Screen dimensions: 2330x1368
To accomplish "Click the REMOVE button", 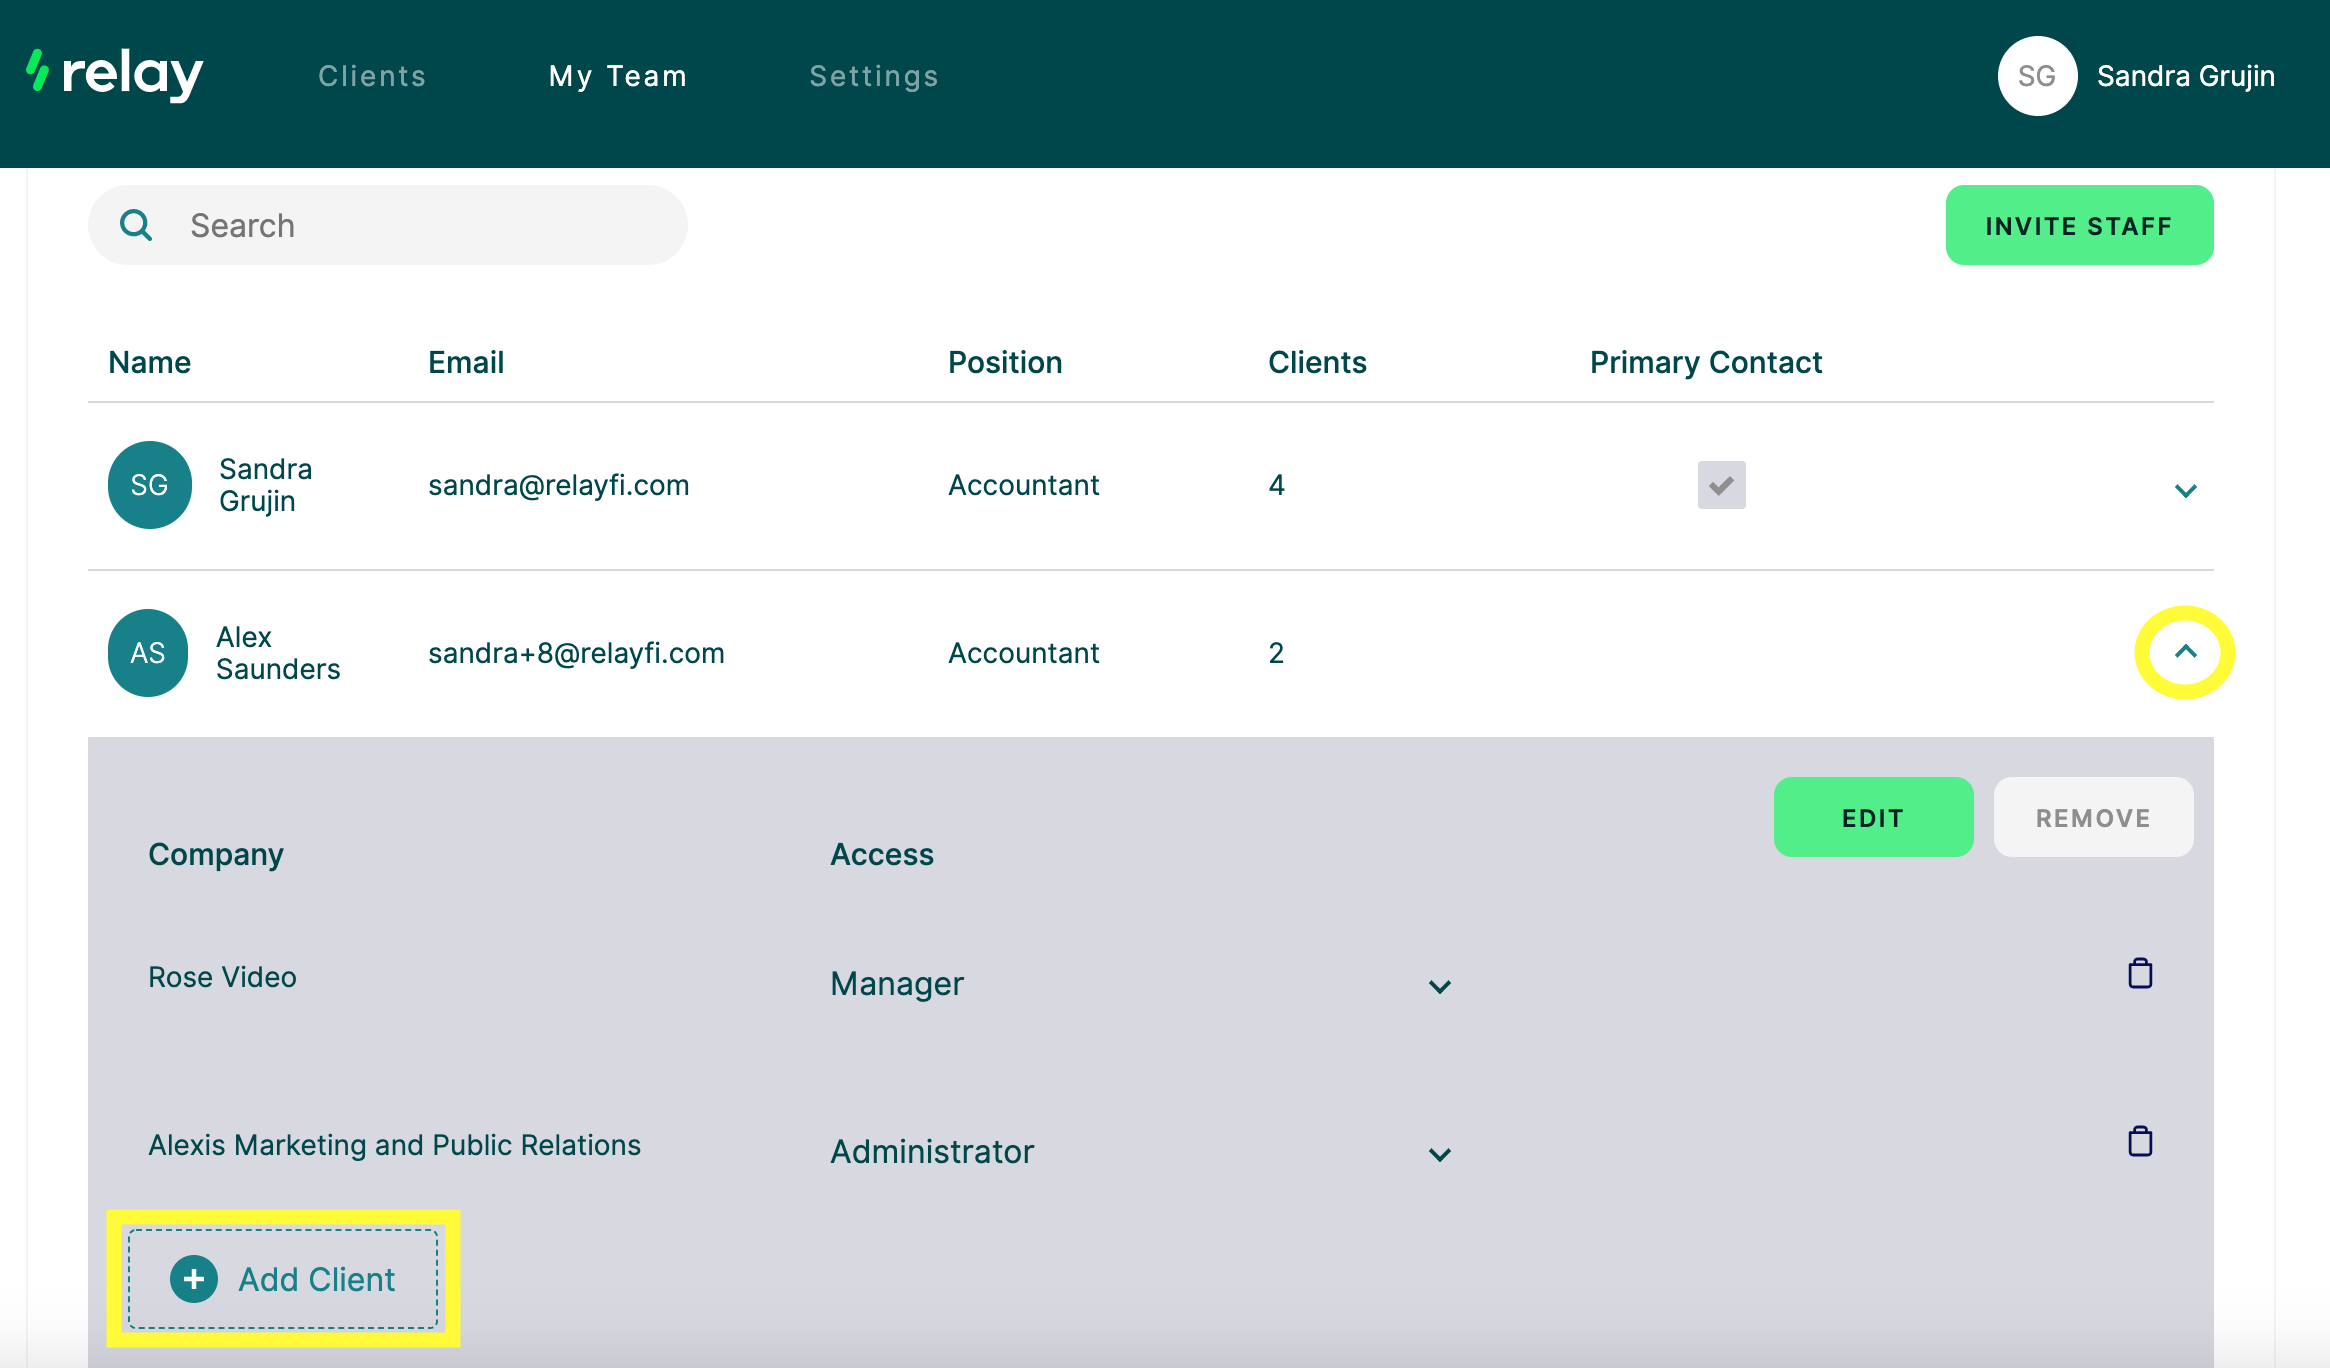I will 2094,817.
